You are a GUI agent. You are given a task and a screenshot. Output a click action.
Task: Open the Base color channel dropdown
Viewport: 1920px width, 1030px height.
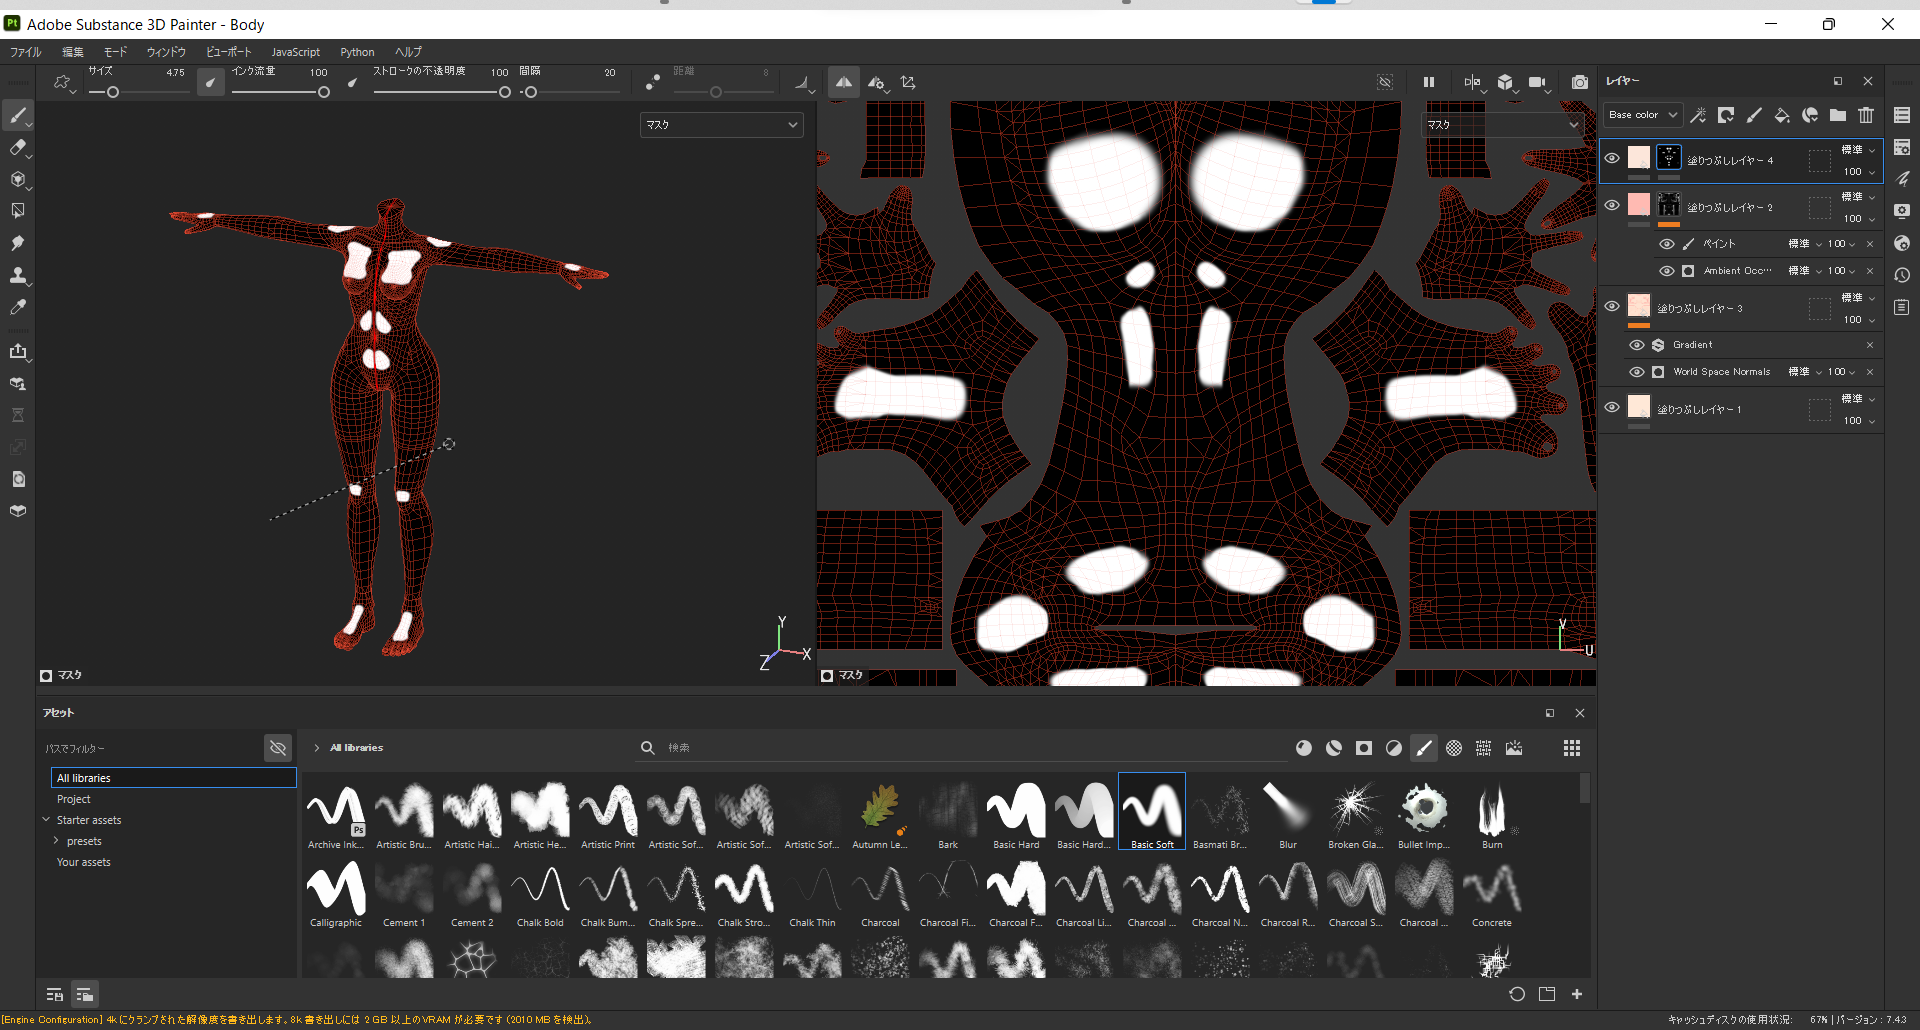[1643, 115]
